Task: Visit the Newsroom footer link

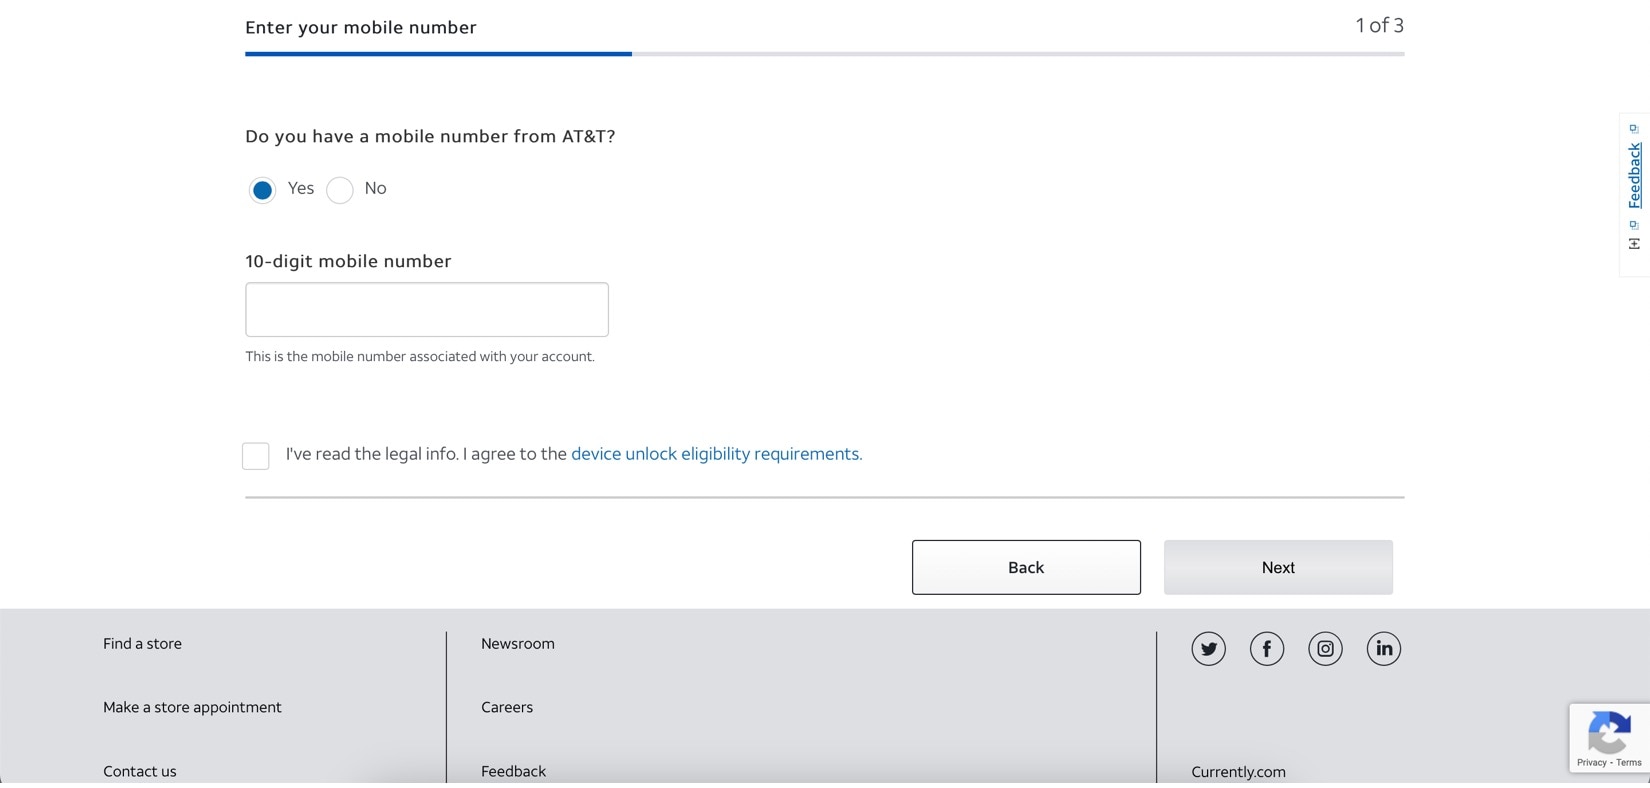Action: point(517,644)
